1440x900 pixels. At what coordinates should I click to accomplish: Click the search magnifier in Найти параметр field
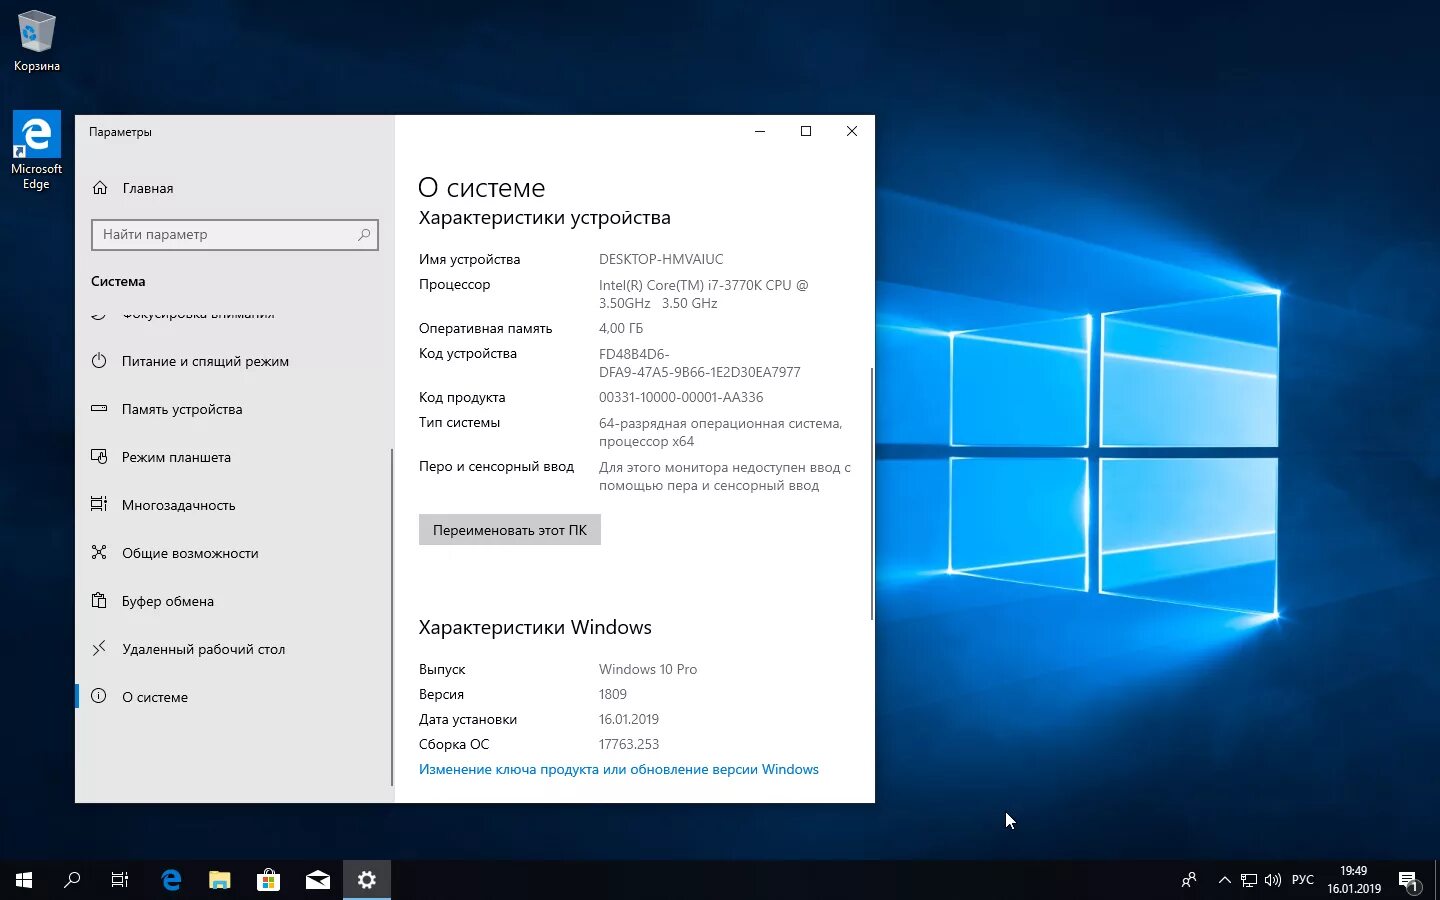tap(364, 235)
